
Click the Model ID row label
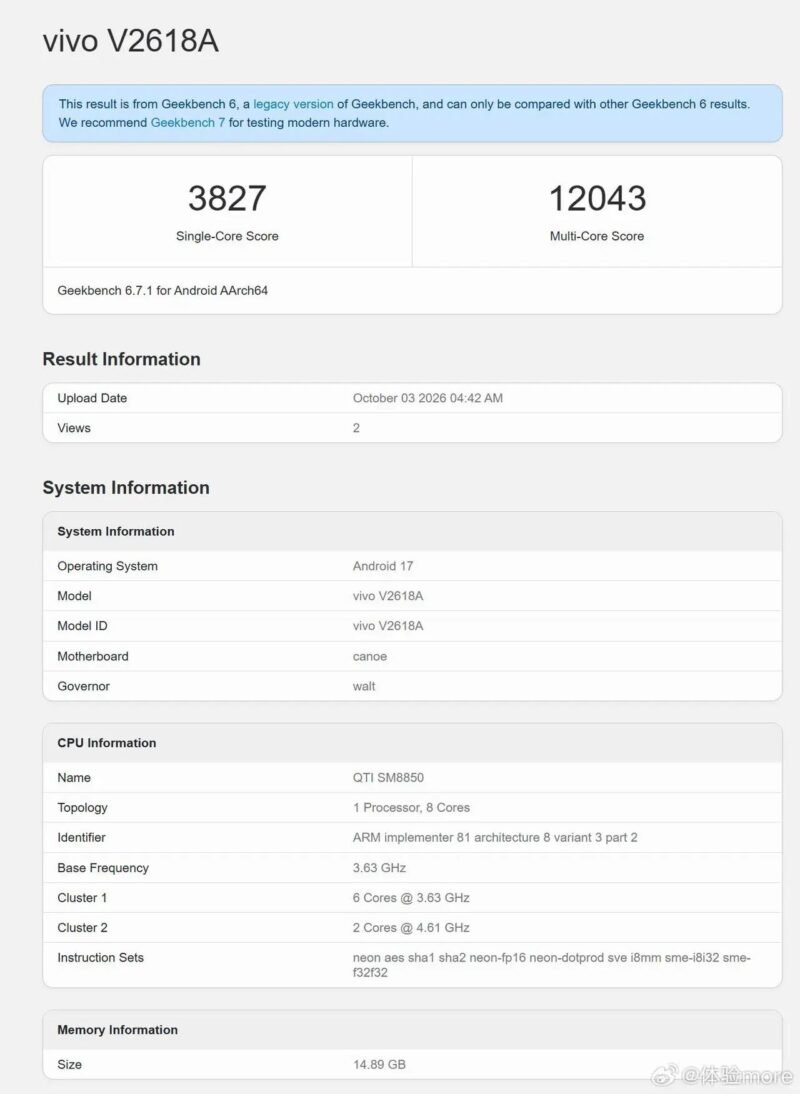click(82, 626)
